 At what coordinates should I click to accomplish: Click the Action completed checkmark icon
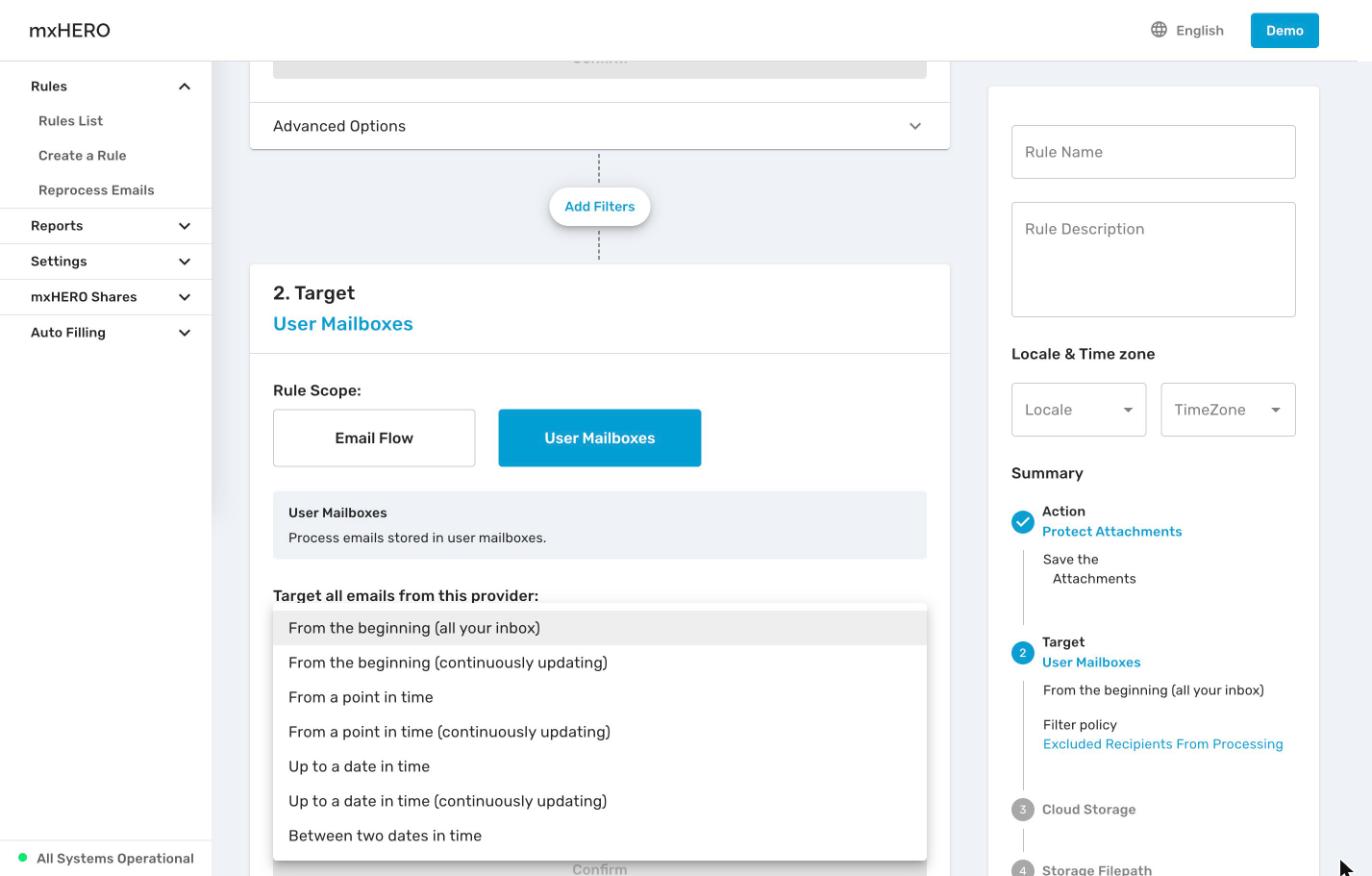(x=1022, y=522)
